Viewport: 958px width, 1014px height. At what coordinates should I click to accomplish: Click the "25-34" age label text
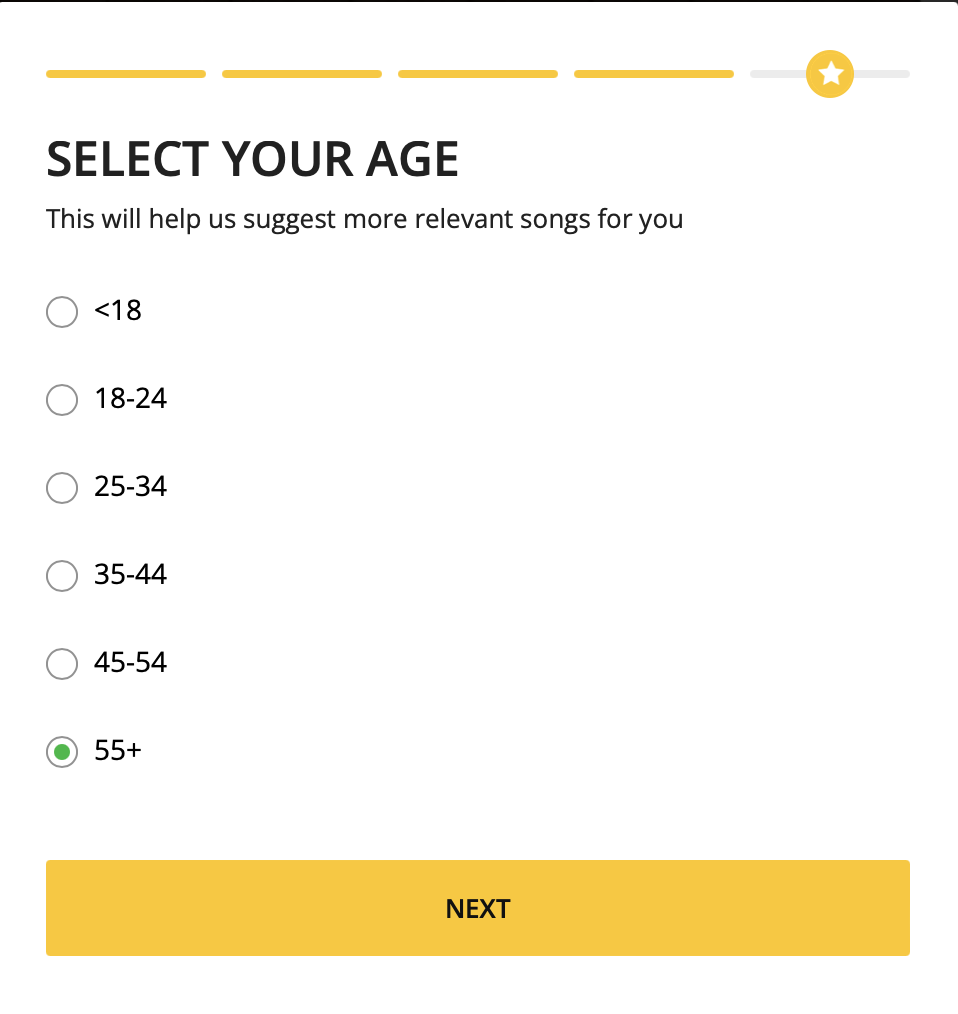pyautogui.click(x=131, y=487)
